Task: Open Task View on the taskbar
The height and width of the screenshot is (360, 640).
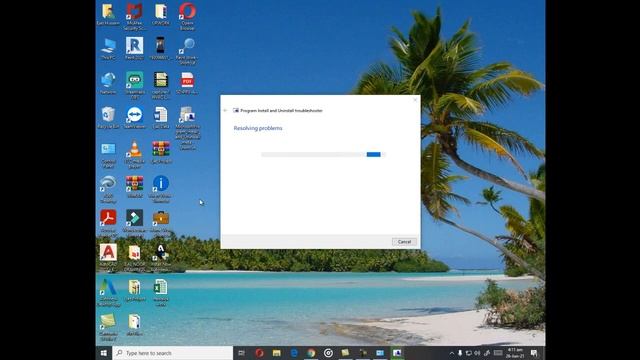Action: [242, 353]
